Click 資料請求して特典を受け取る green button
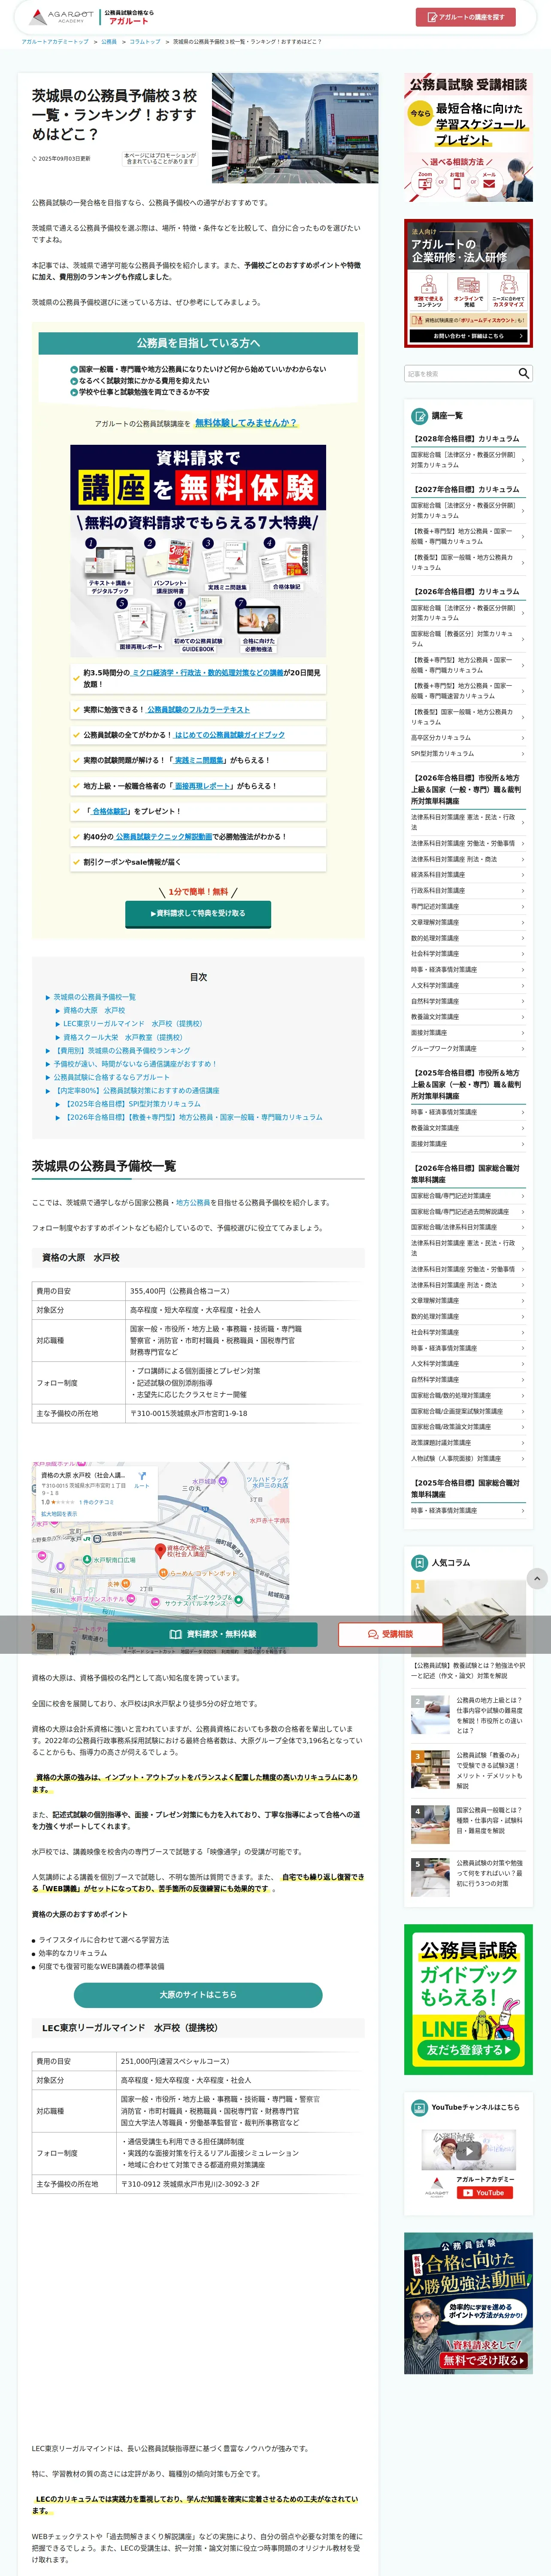The image size is (551, 2576). 198,914
